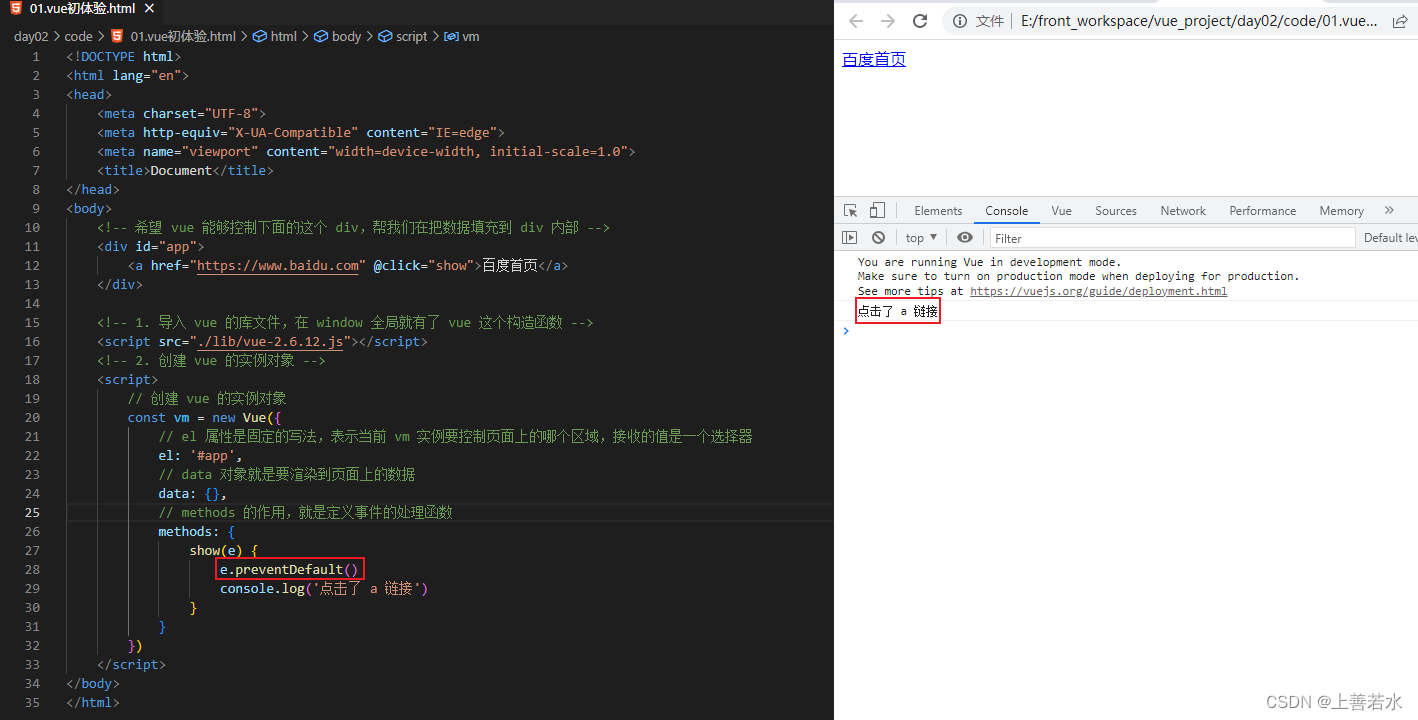Click the 'running Vue in development mode' message
The height and width of the screenshot is (720, 1418).
(989, 262)
